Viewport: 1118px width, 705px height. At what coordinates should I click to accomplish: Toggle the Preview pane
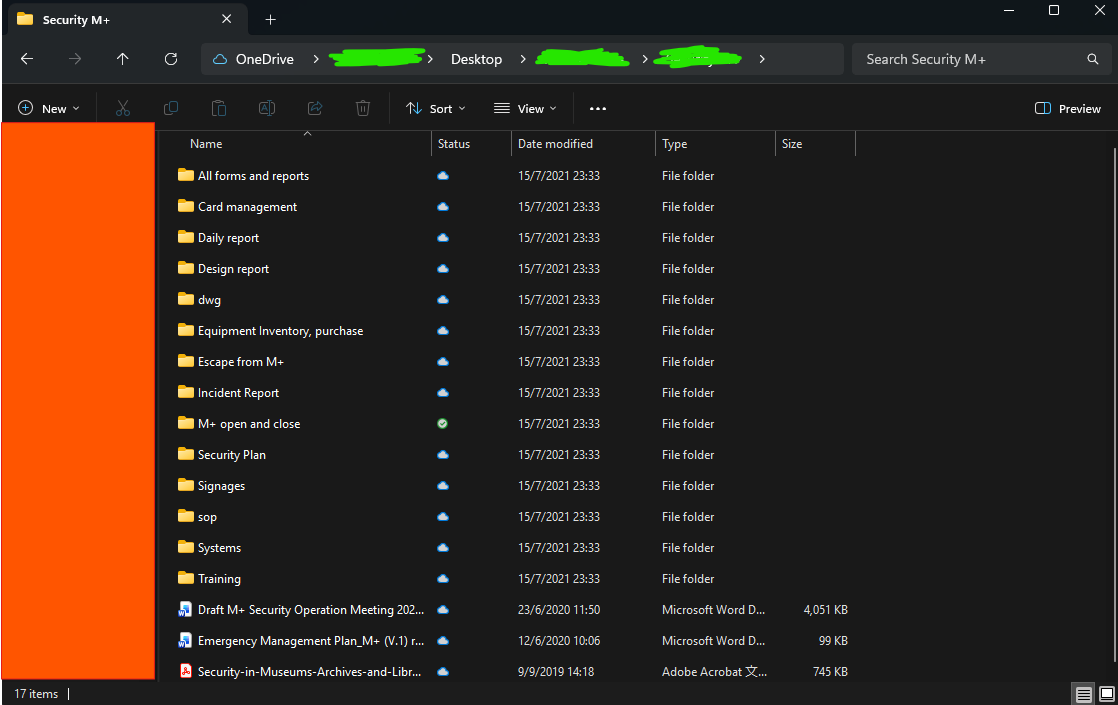(x=1067, y=108)
